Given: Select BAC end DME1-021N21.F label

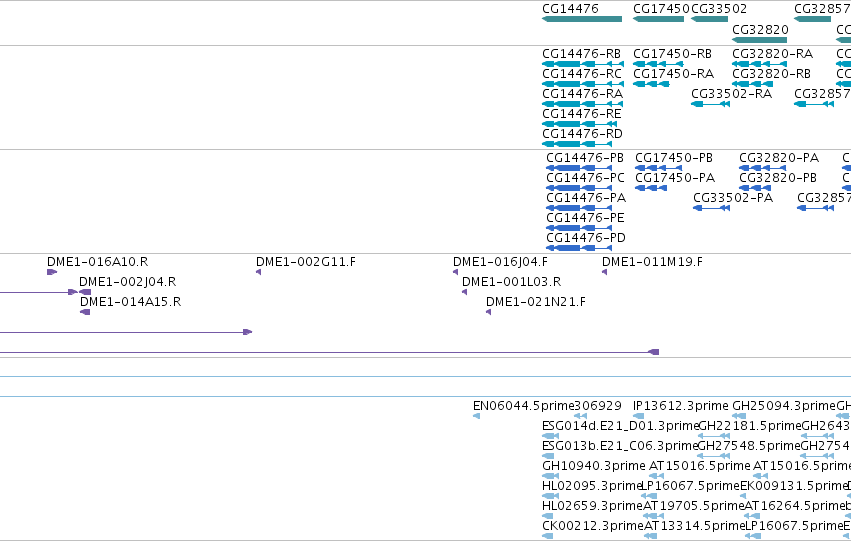Looking at the screenshot, I should (536, 302).
